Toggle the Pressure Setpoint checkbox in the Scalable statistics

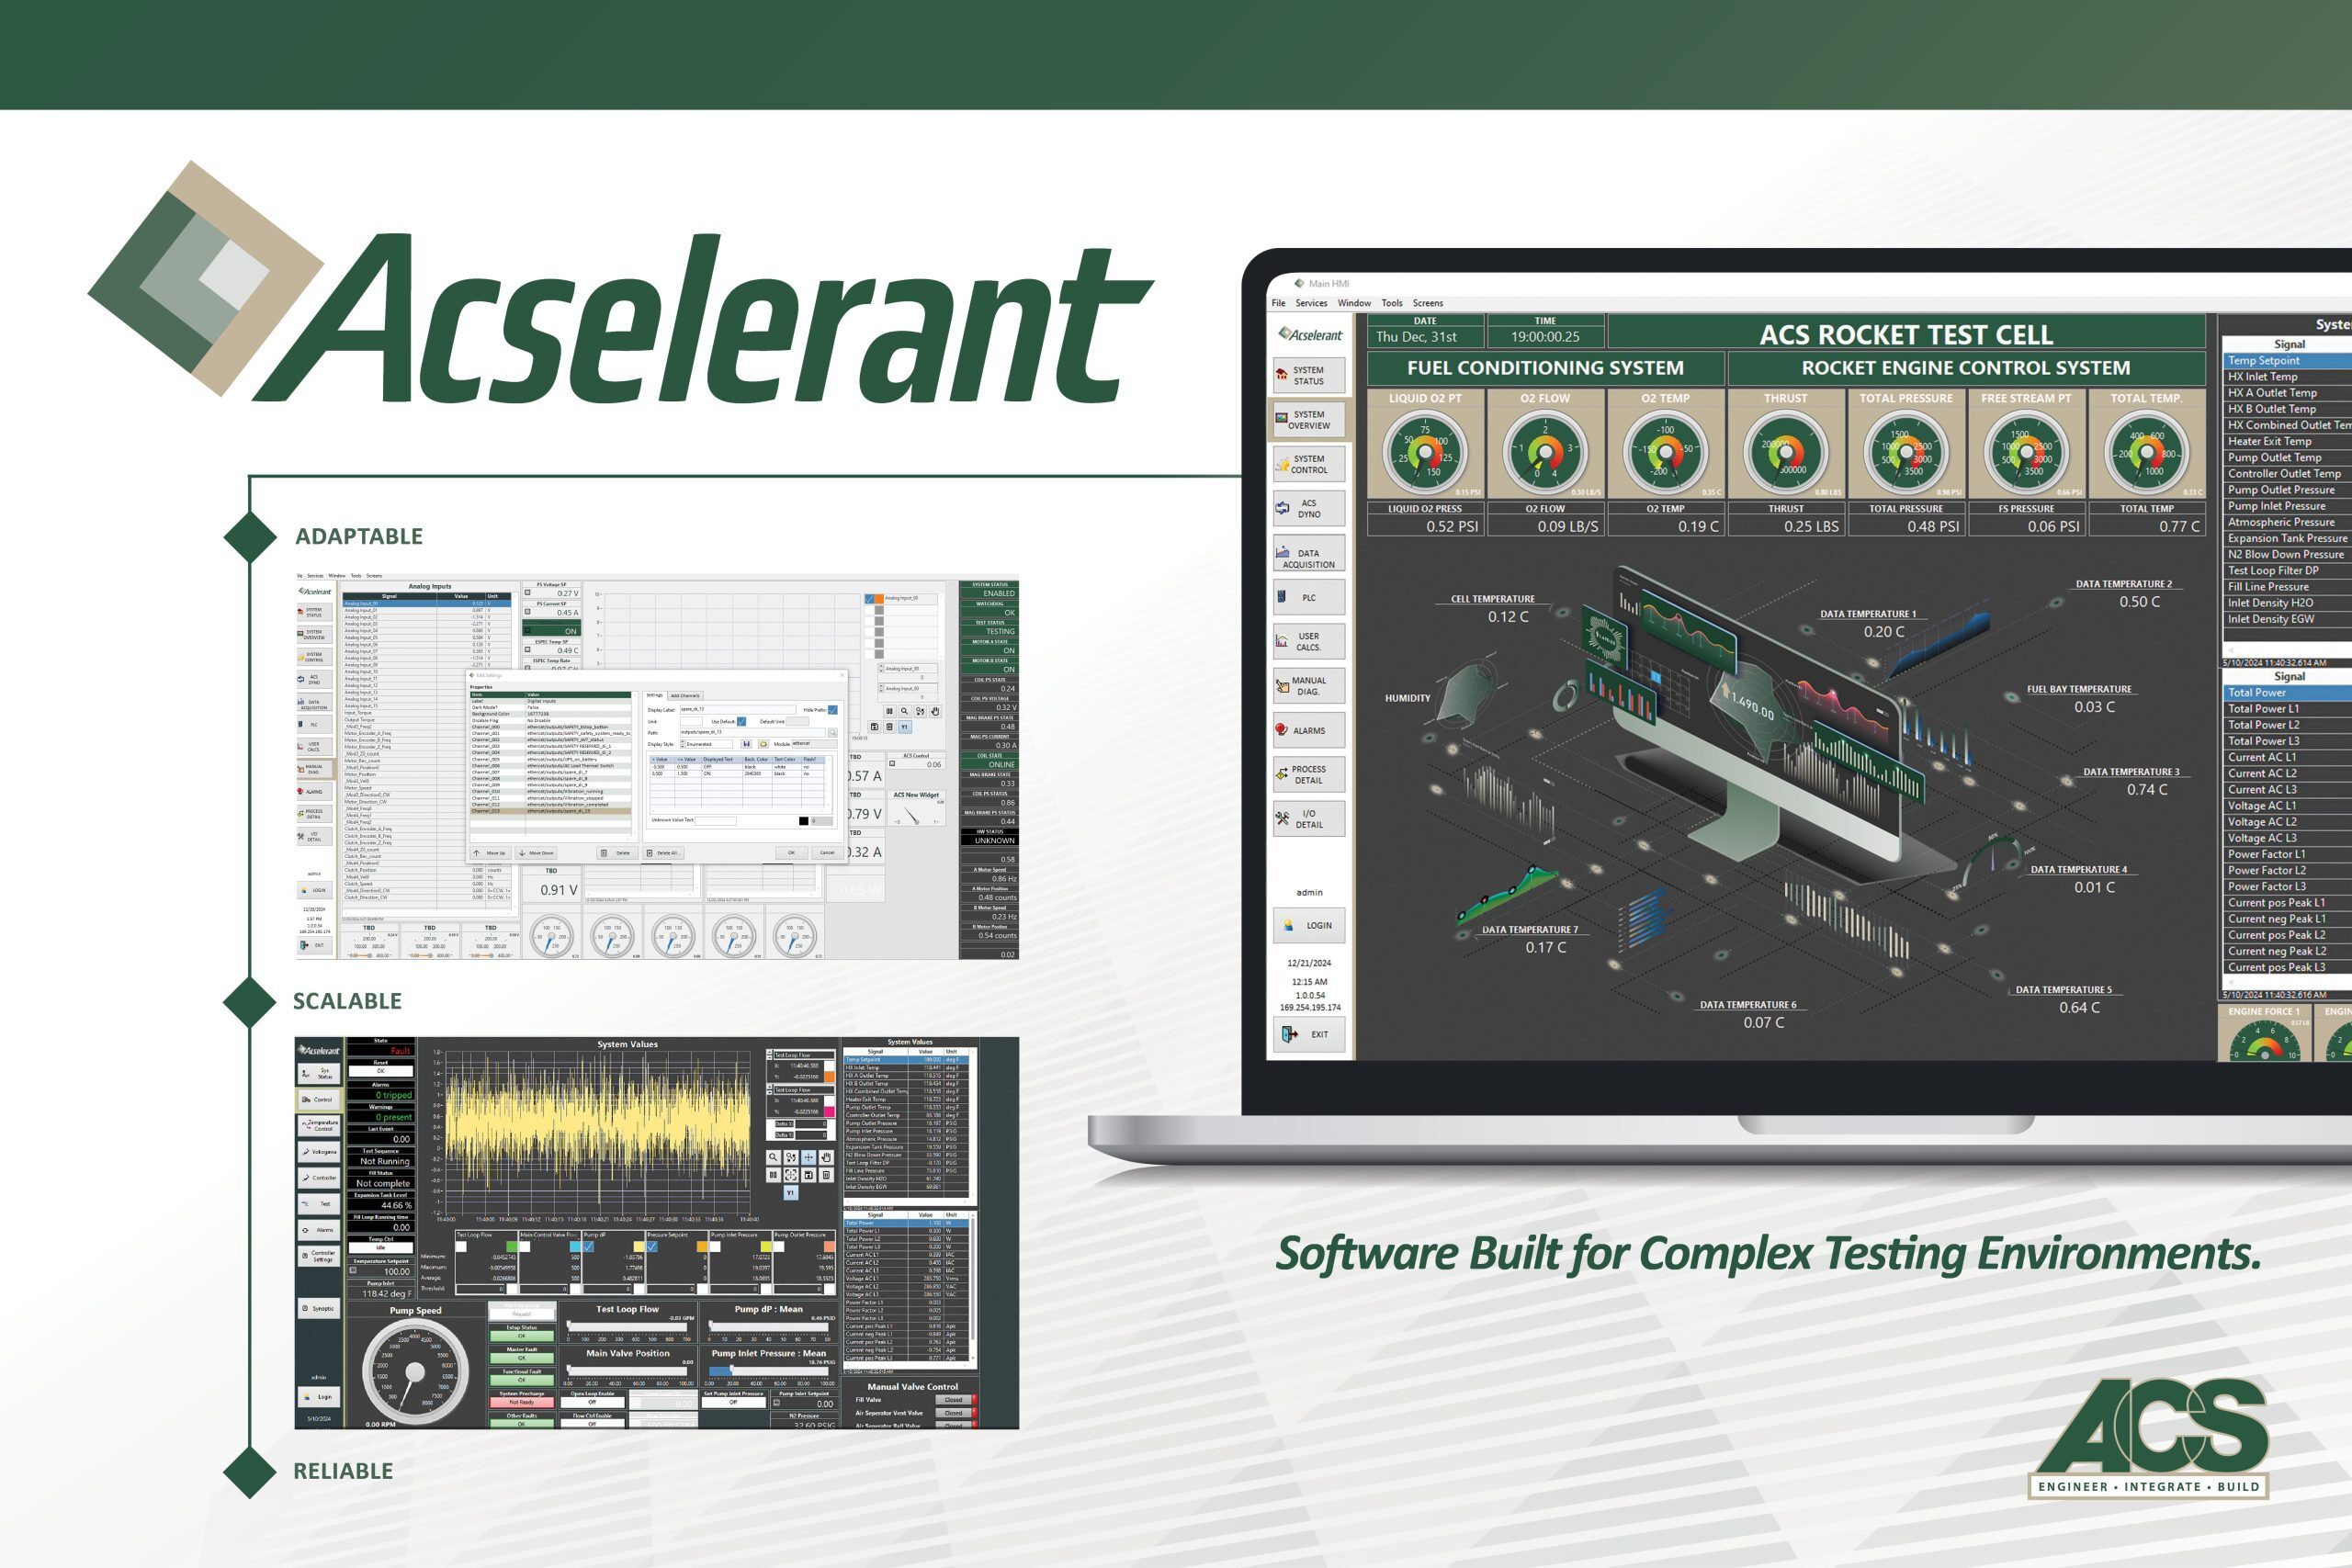[x=653, y=1247]
